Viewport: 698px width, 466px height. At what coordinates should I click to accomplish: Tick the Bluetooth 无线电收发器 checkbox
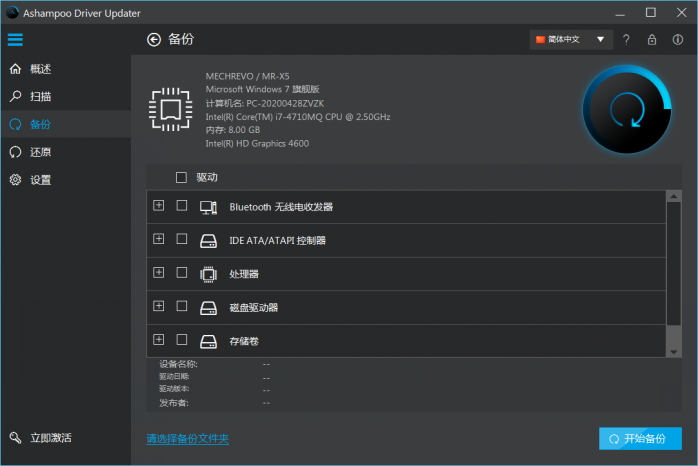pos(182,206)
